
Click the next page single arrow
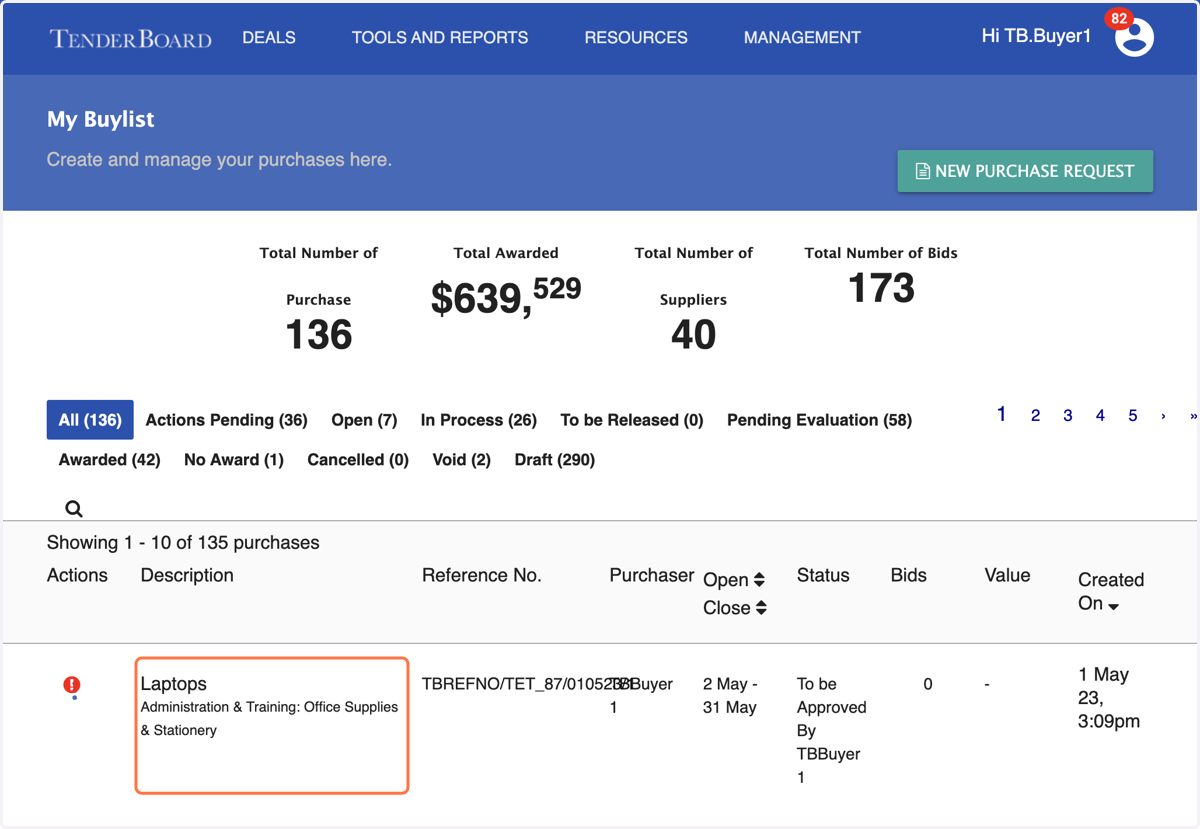[x=1163, y=416]
